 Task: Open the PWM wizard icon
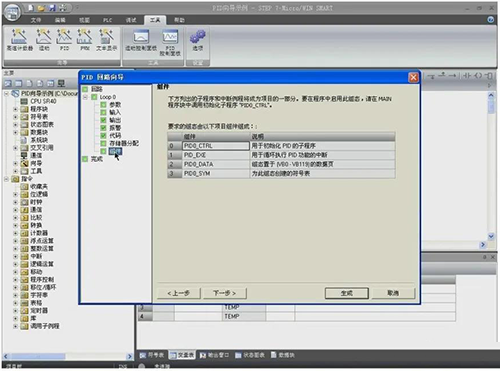pos(85,40)
